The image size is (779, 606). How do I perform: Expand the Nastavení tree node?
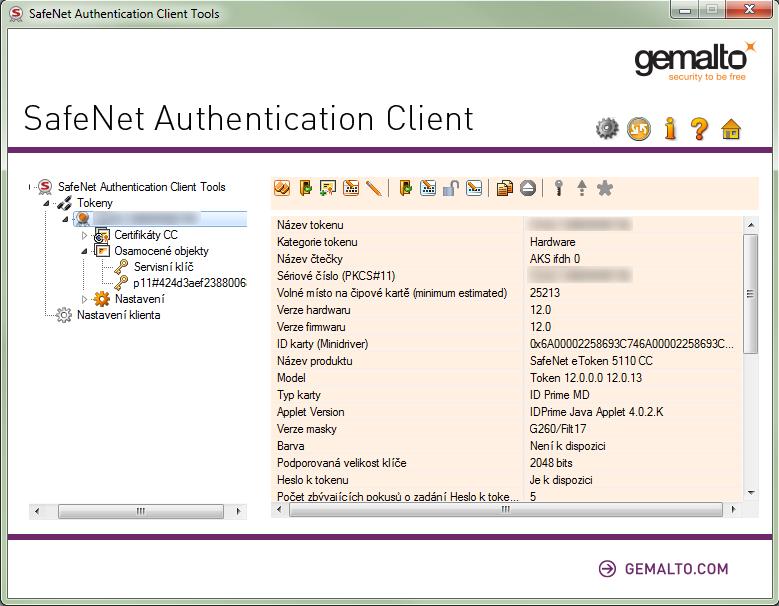[x=84, y=299]
